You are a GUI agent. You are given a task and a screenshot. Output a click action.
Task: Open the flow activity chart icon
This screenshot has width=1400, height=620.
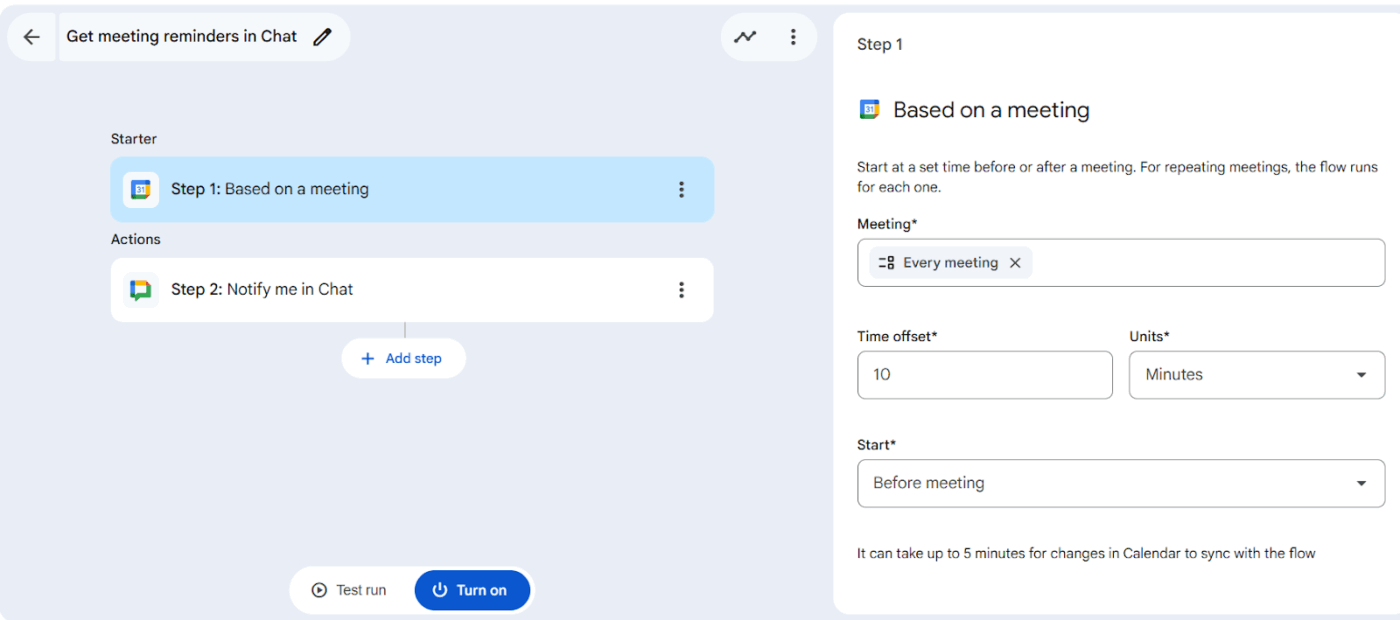click(x=745, y=36)
